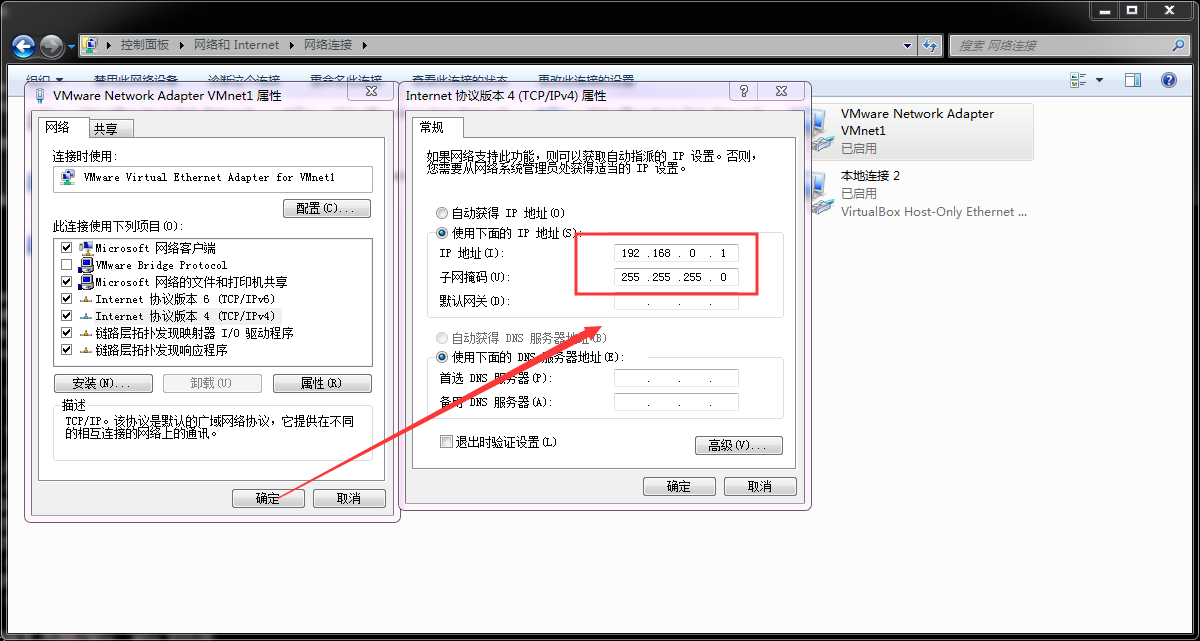Expand the chevron after 网络连接 breadcrumb

click(x=364, y=45)
